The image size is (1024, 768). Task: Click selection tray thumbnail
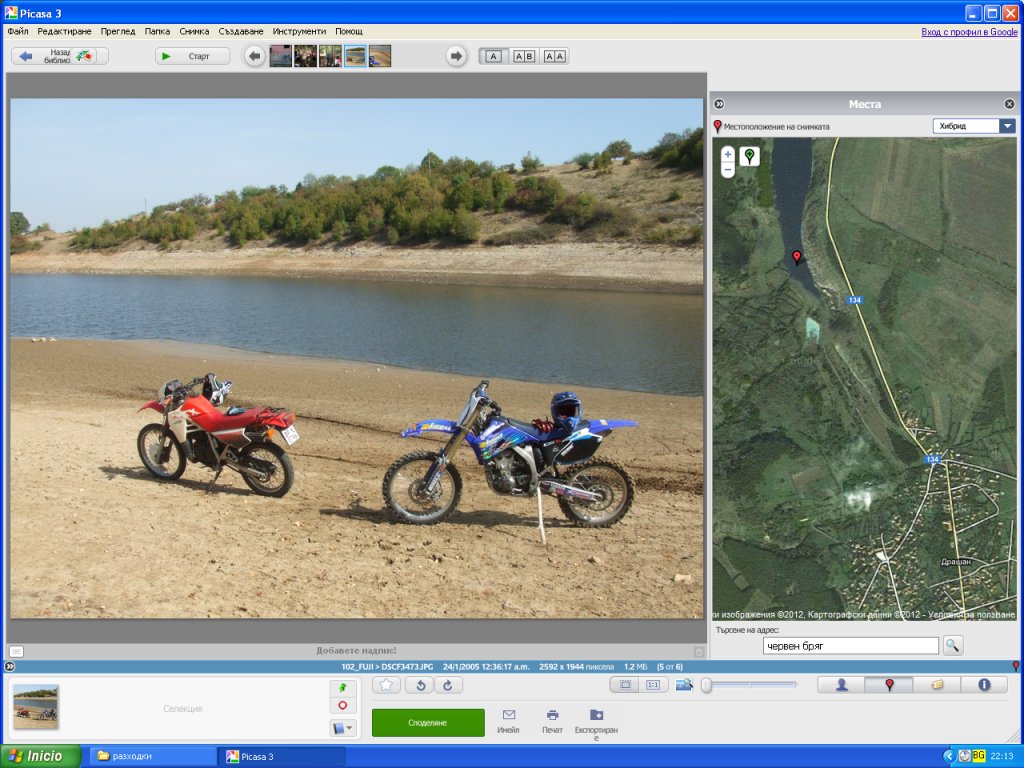[36, 707]
